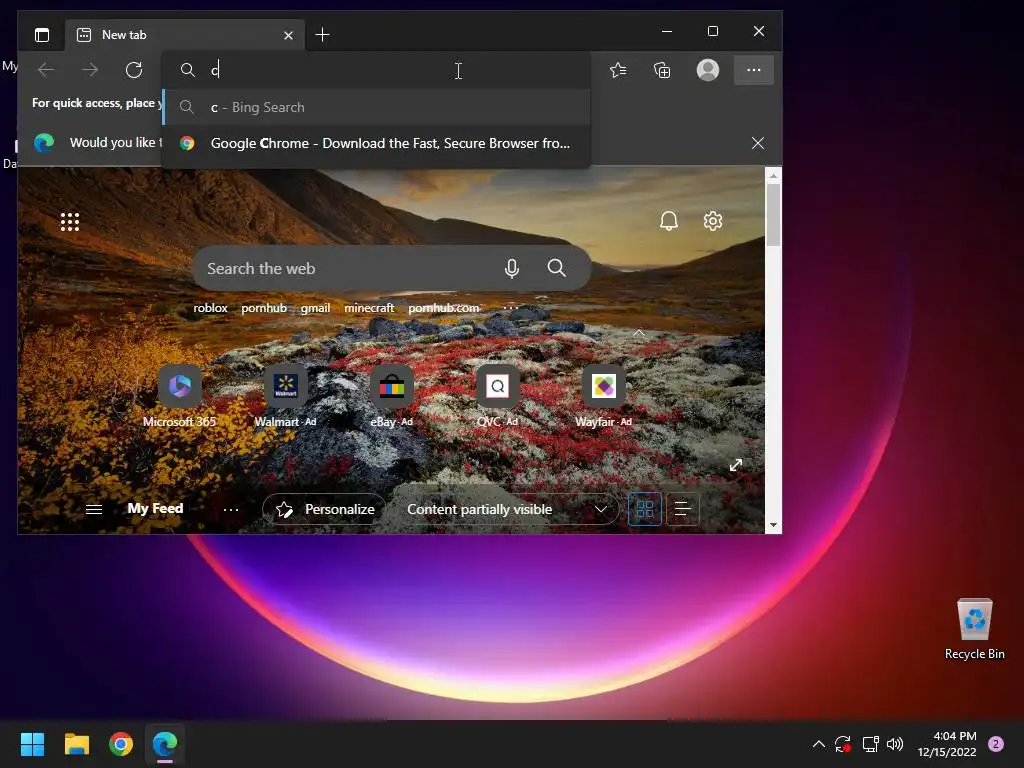The width and height of the screenshot is (1024, 768).
Task: Click the Forward navigation arrow
Action: [90, 70]
